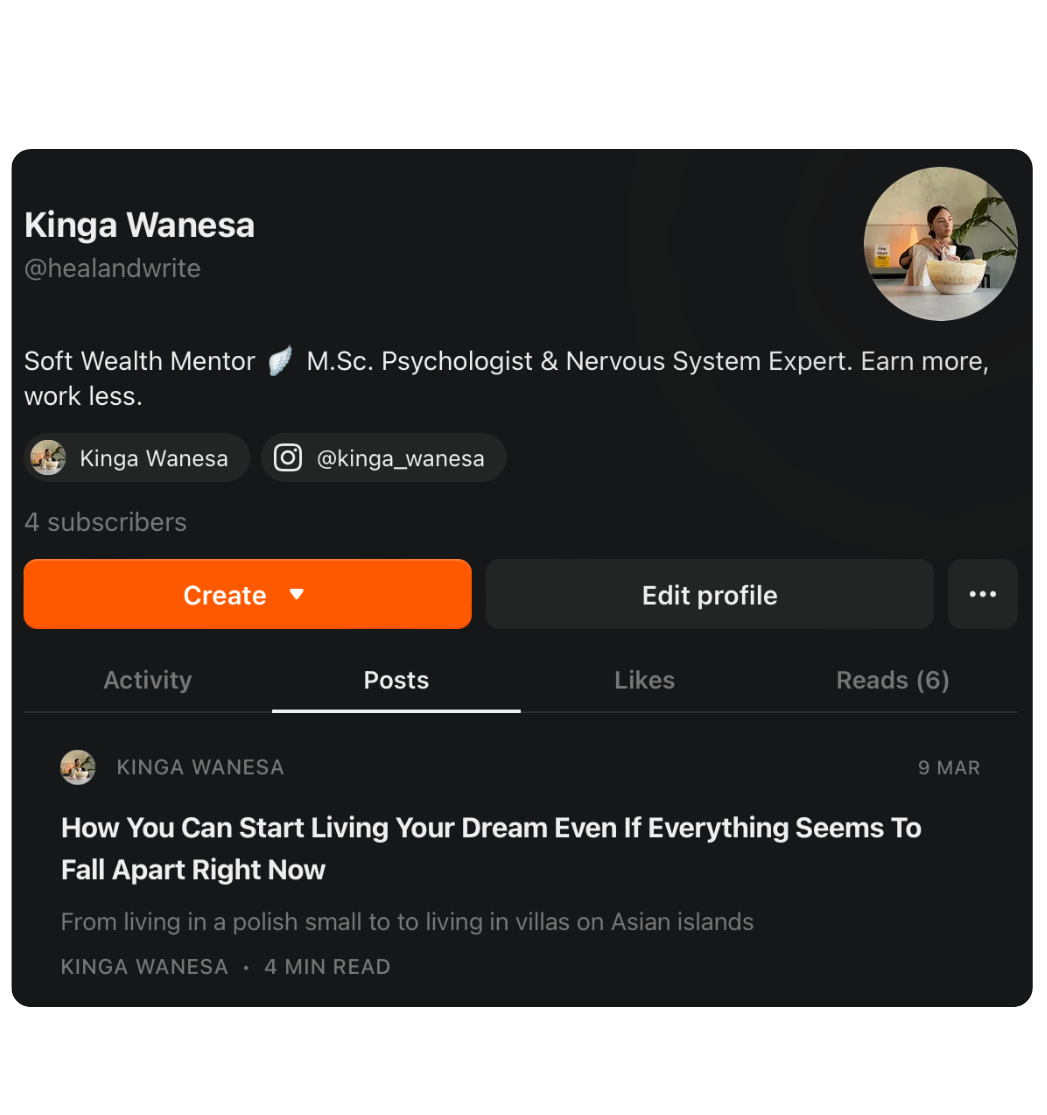Click the KINGA WANESA author name above post
The height and width of the screenshot is (1115, 1047).
(201, 767)
